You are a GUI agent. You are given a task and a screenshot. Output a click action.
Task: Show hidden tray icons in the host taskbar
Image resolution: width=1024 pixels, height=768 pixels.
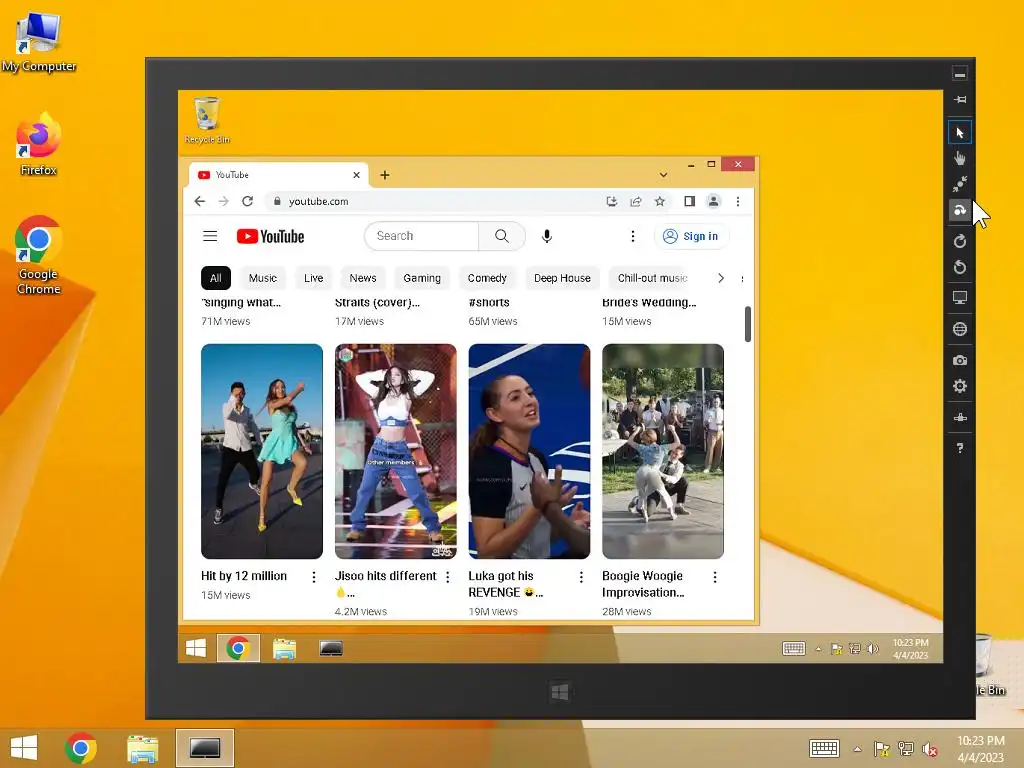(x=857, y=749)
